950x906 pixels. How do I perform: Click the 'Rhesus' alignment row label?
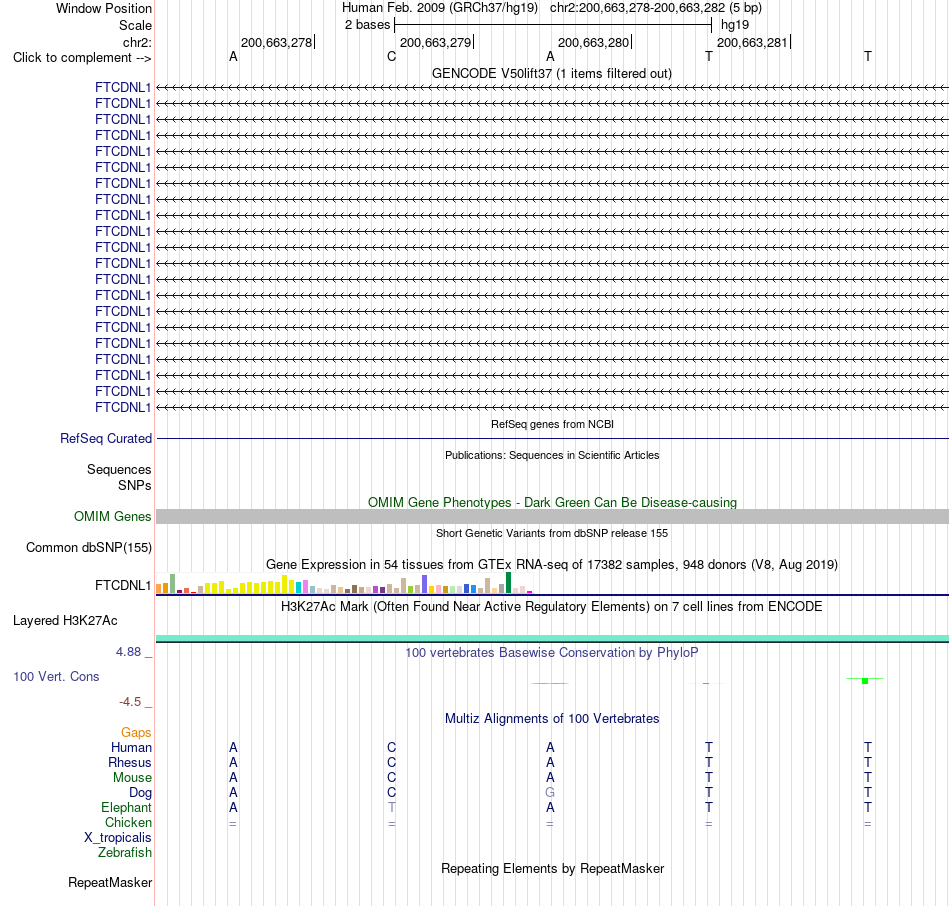(x=130, y=762)
